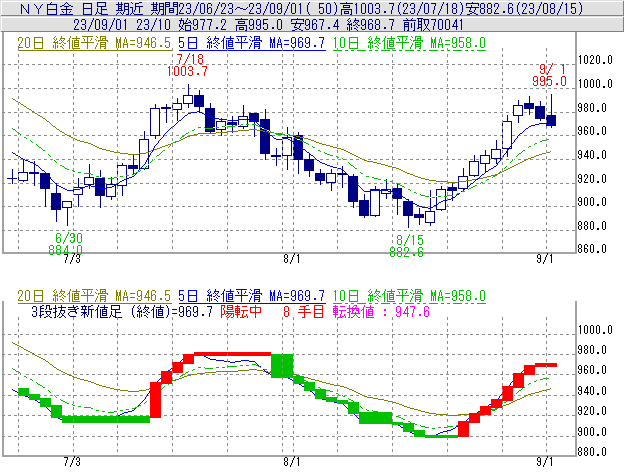The image size is (624, 475).
Task: Click the 7/3 date label on lower chart axis
Action: 72,462
